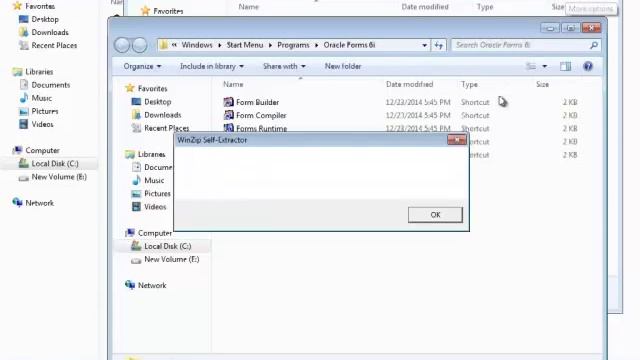This screenshot has height=360, width=640.
Task: Select Favorites in front window sidebar
Action: [147, 88]
